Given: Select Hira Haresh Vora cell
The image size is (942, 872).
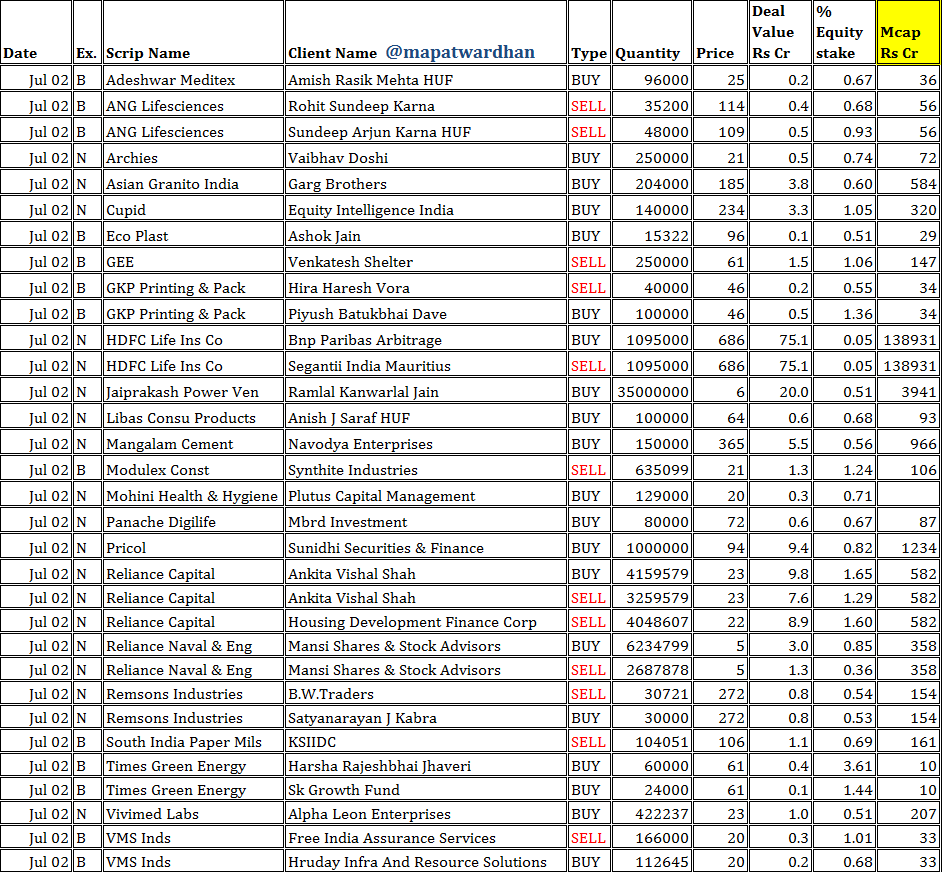Looking at the screenshot, I should pyautogui.click(x=426, y=288).
